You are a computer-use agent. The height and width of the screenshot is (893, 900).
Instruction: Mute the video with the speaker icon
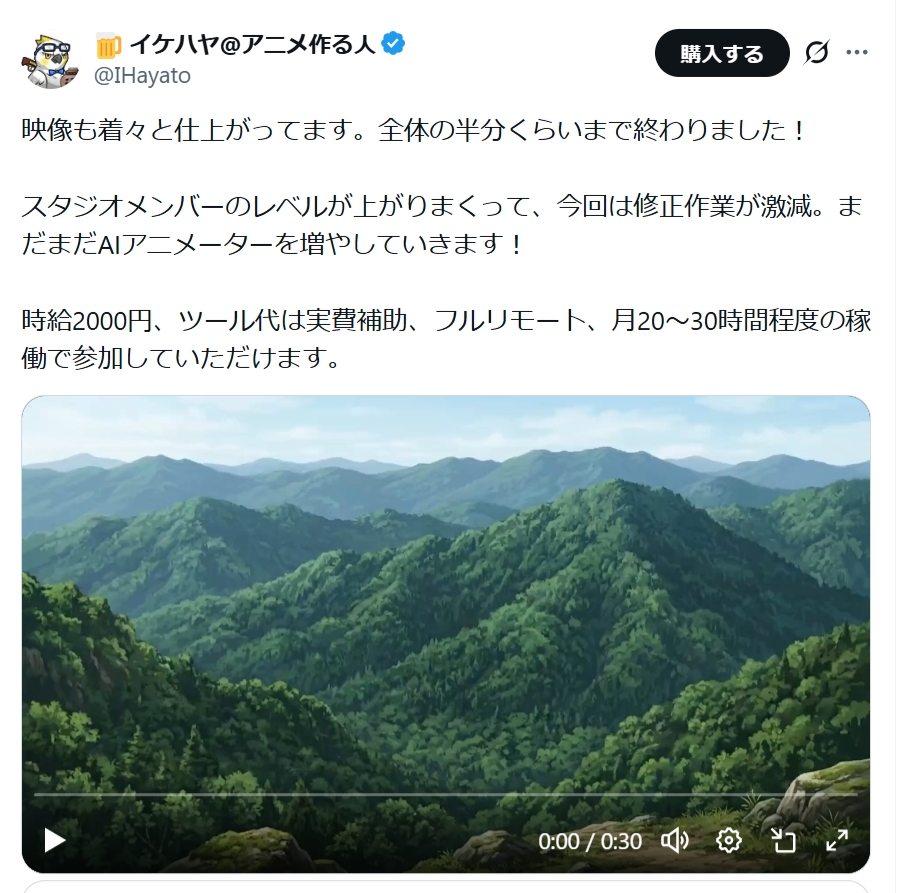(x=675, y=841)
